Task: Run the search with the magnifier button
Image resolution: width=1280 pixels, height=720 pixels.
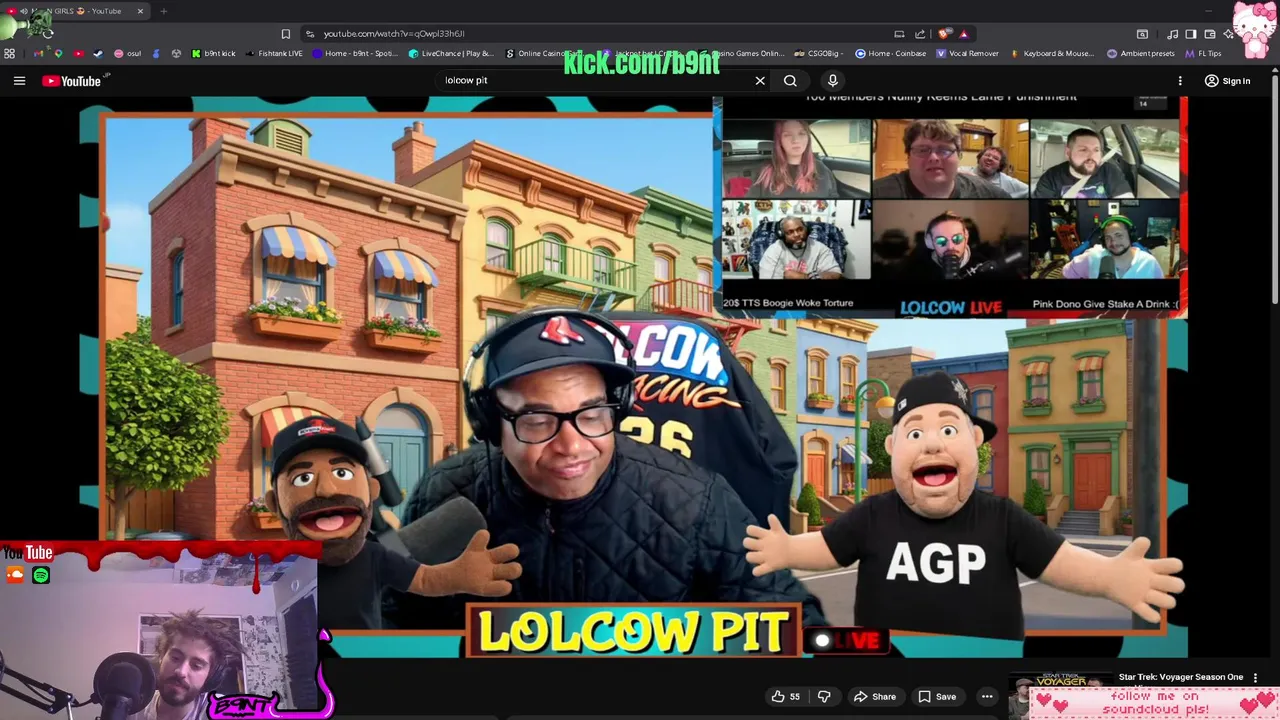Action: click(x=790, y=81)
